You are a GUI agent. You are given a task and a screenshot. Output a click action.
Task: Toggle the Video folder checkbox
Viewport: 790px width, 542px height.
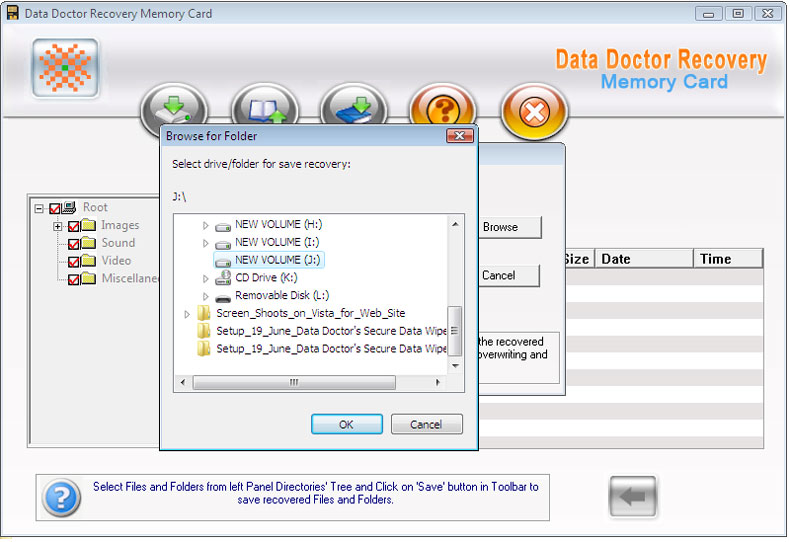click(74, 262)
